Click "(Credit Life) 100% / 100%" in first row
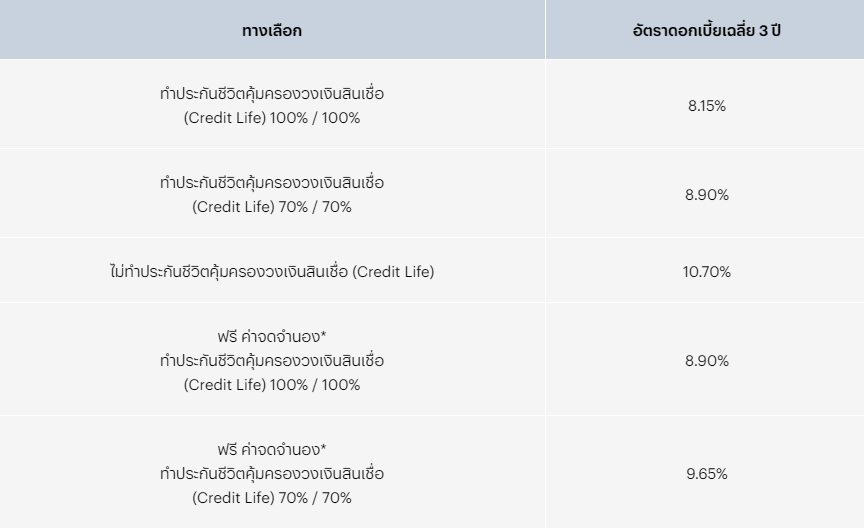Image resolution: width=864 pixels, height=528 pixels. click(272, 118)
